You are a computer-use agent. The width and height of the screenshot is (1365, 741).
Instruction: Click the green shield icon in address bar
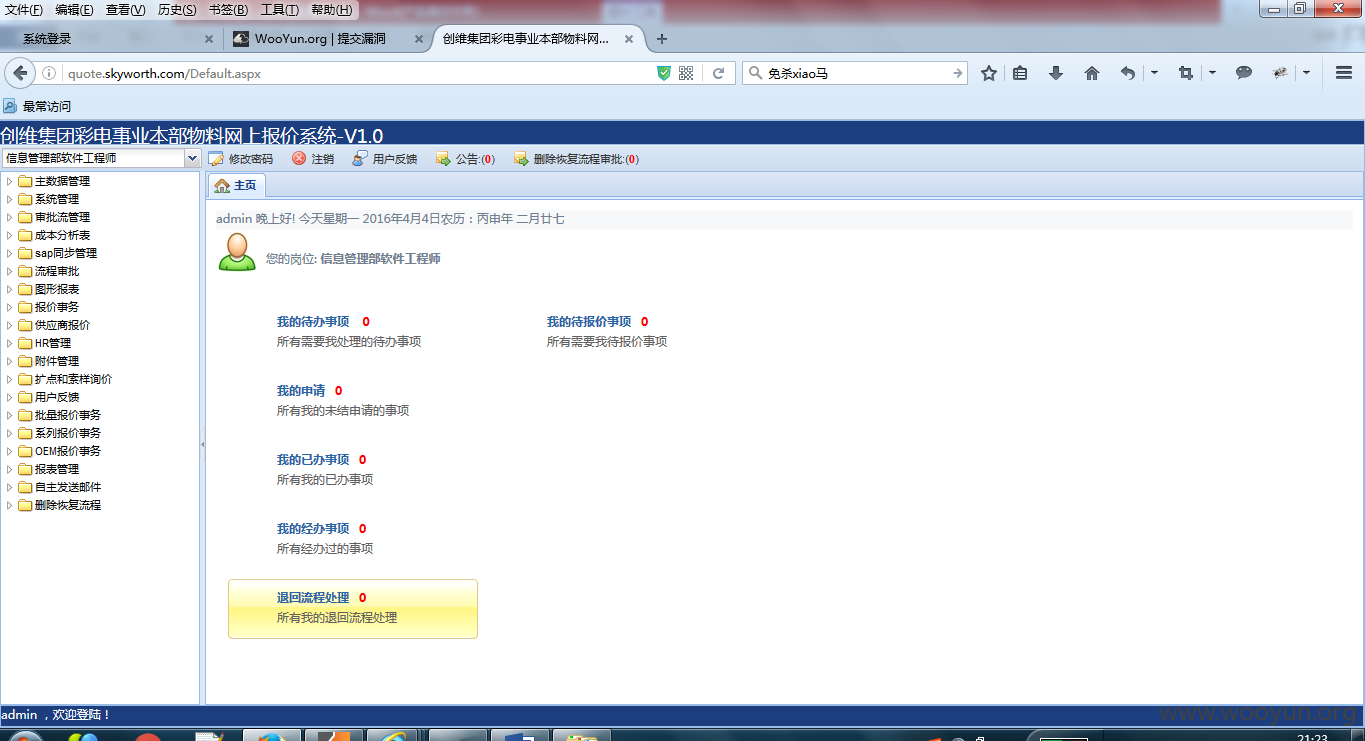tap(664, 73)
